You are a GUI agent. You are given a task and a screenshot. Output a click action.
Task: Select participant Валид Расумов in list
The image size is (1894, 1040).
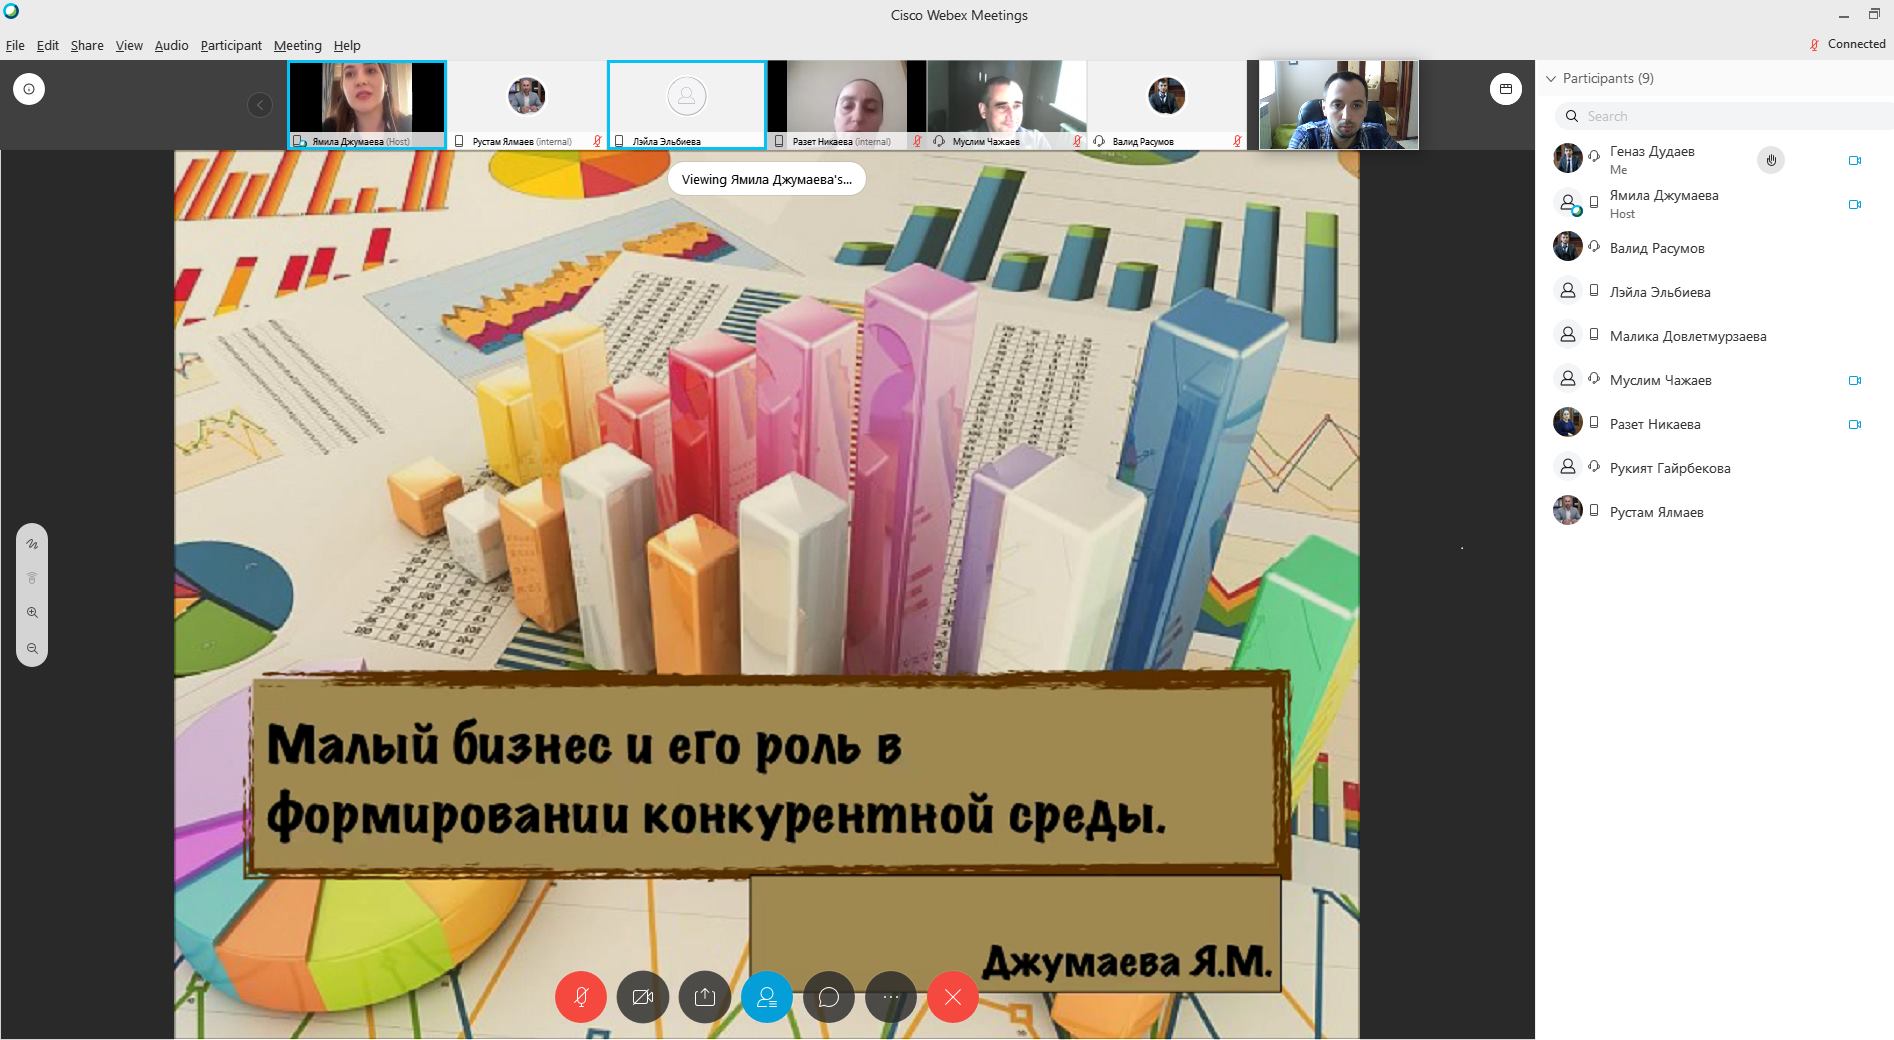1714,248
